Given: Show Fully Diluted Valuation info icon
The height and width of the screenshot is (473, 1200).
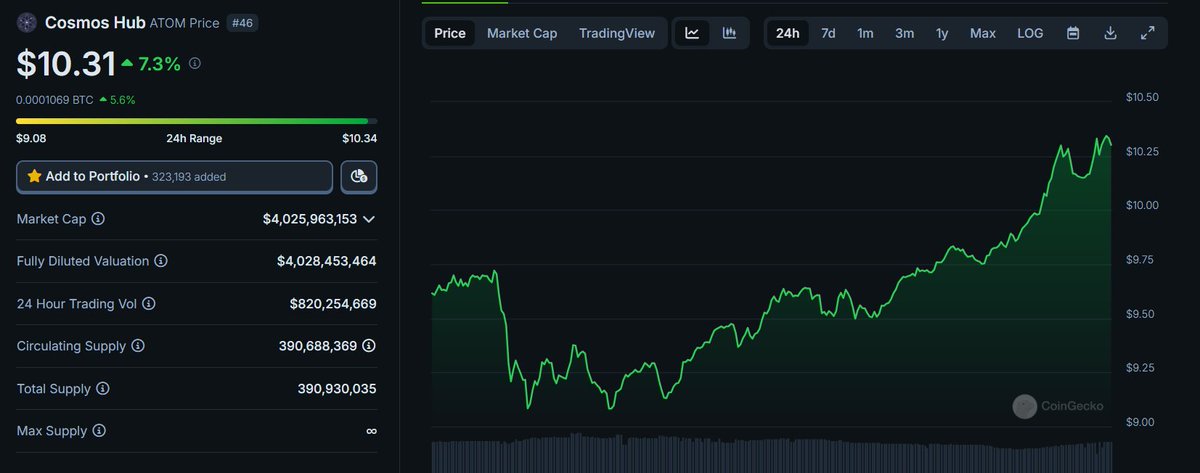Looking at the screenshot, I should pyautogui.click(x=161, y=261).
